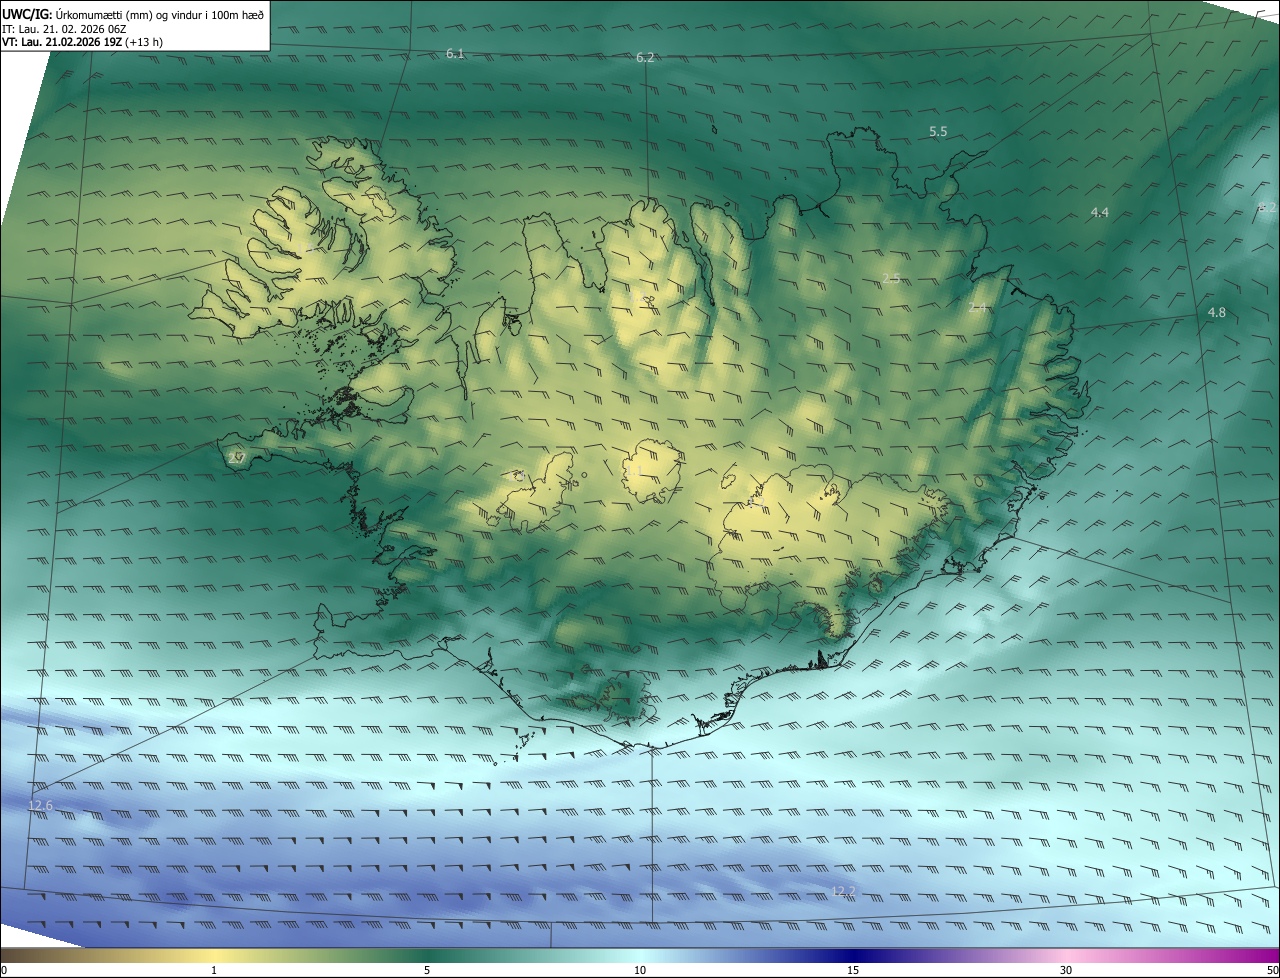Click the colorbar tick labeled 10
This screenshot has width=1280, height=978.
point(640,970)
